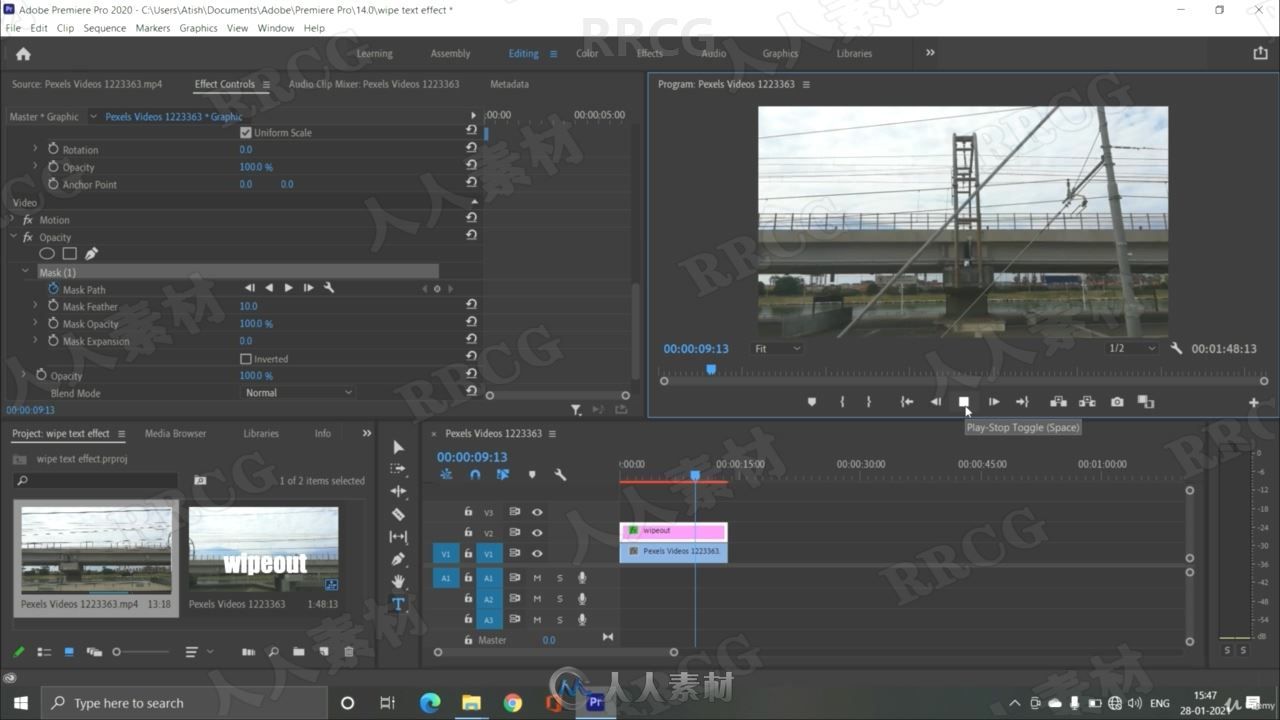Expand the Mask Opacity property
The height and width of the screenshot is (720, 1280).
36,323
